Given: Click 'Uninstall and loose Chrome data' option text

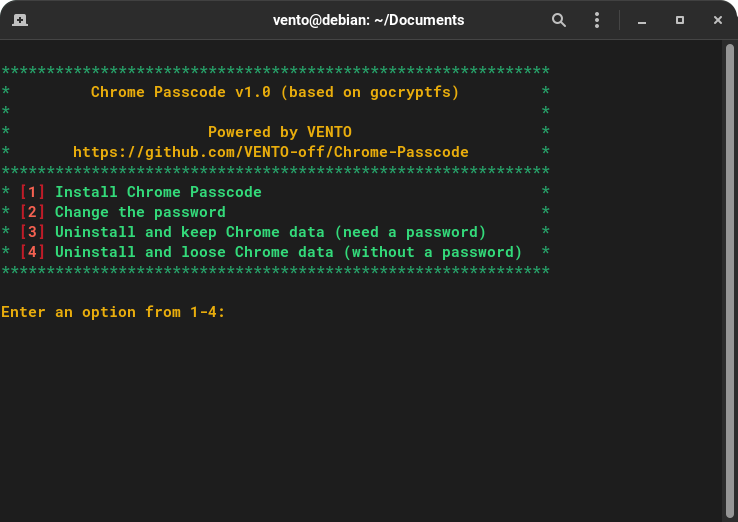Looking at the screenshot, I should click(x=289, y=252).
